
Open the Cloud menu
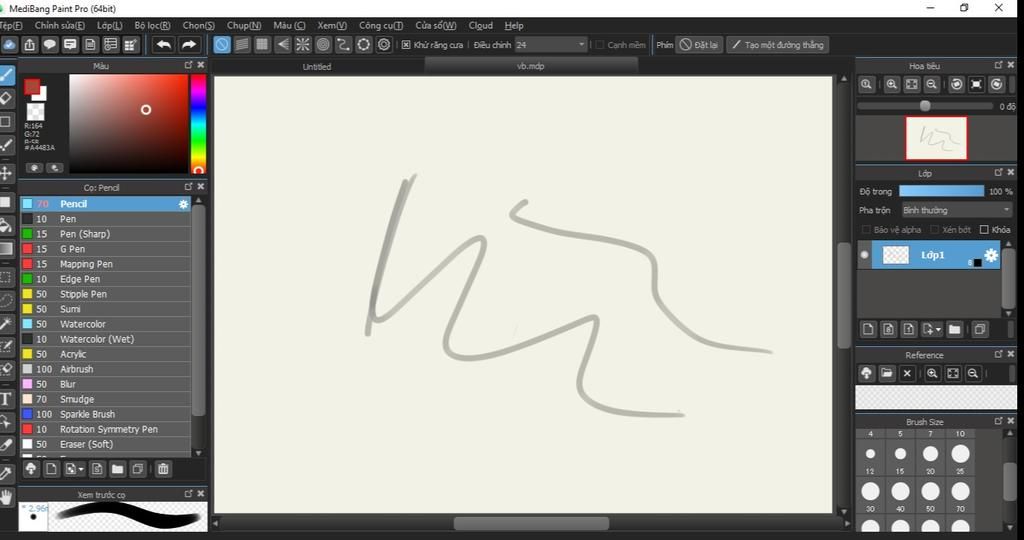click(481, 25)
